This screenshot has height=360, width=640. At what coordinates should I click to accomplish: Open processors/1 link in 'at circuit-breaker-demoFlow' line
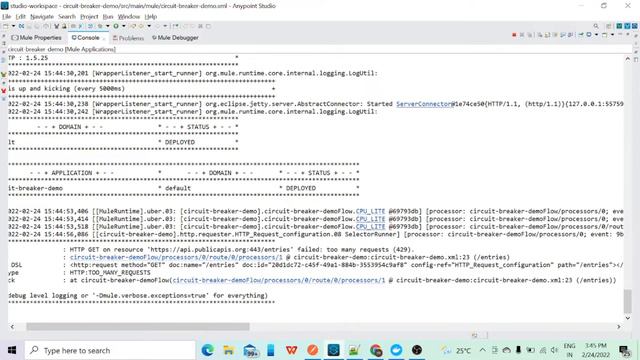(279, 280)
